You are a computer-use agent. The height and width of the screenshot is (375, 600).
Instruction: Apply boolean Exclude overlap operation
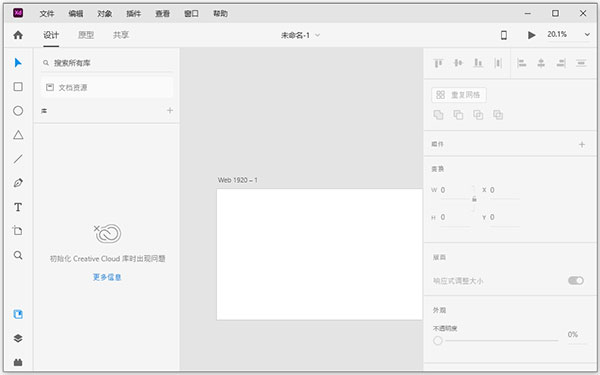498,114
